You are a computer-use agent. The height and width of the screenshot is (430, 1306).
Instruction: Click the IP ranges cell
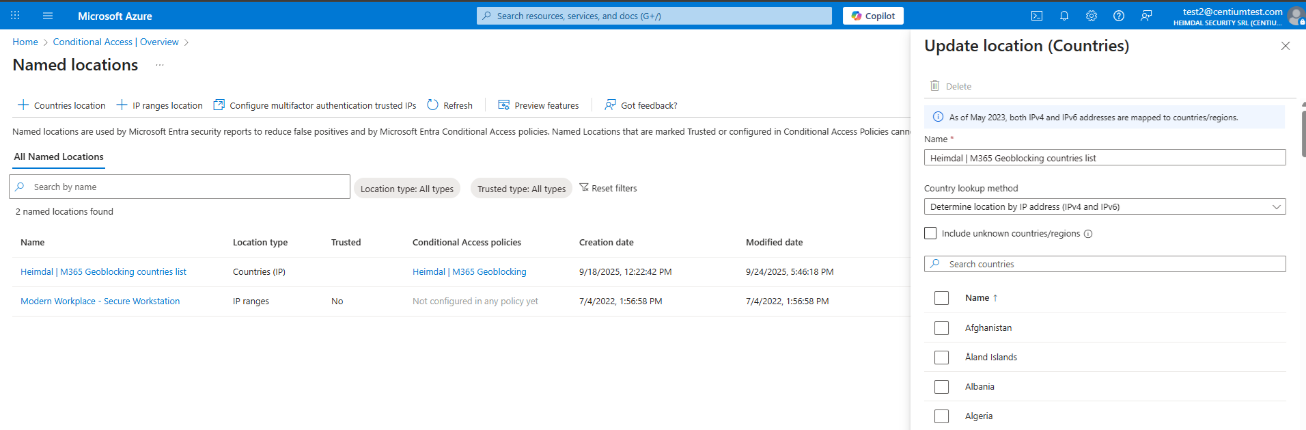251,301
